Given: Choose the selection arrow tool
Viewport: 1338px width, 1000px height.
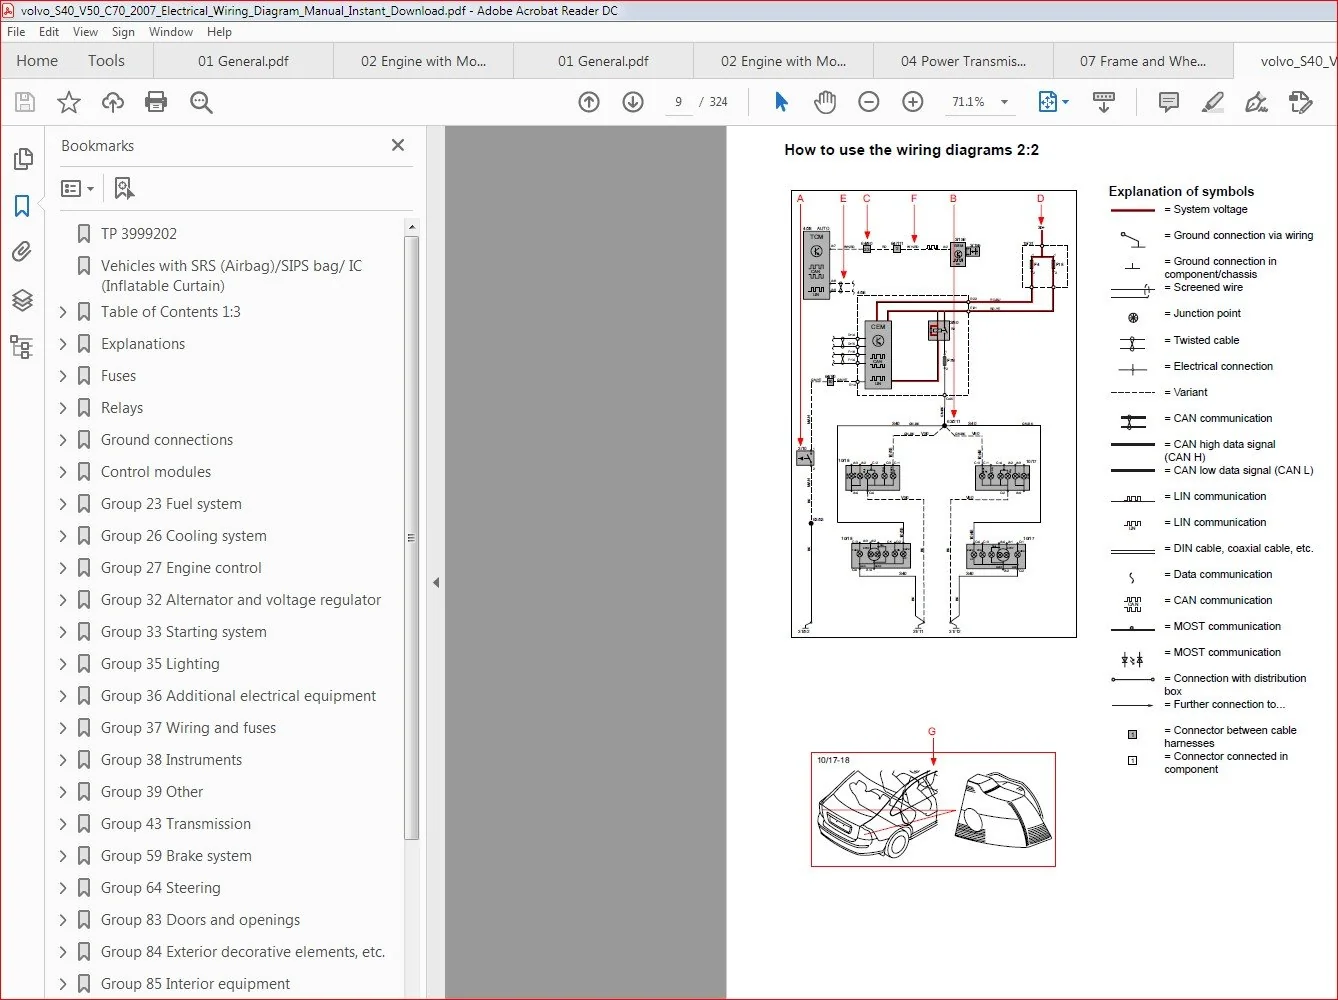Looking at the screenshot, I should pos(781,102).
